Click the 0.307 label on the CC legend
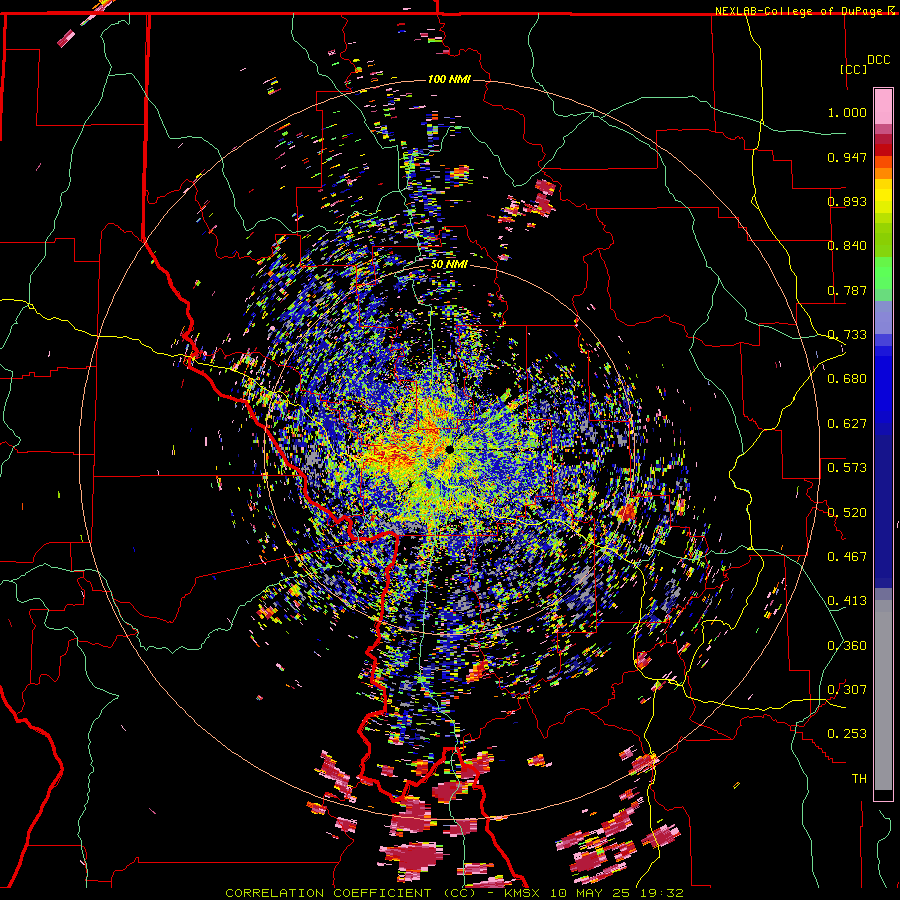This screenshot has width=900, height=900. click(847, 690)
